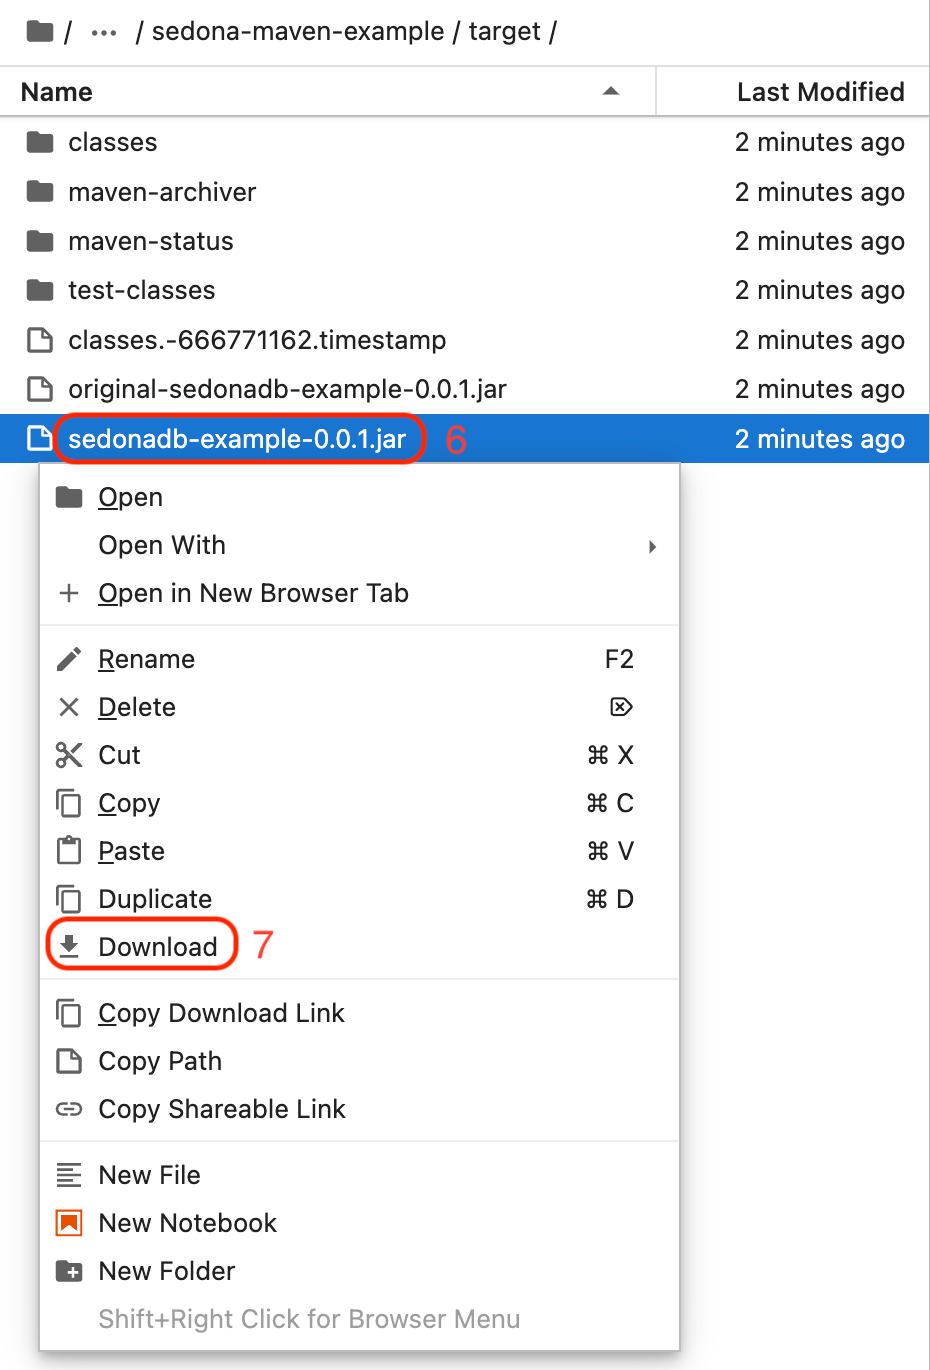Screen dimensions: 930x1370
Task: Click the chain icon for Copy Shareable Link
Action: [x=68, y=1109]
